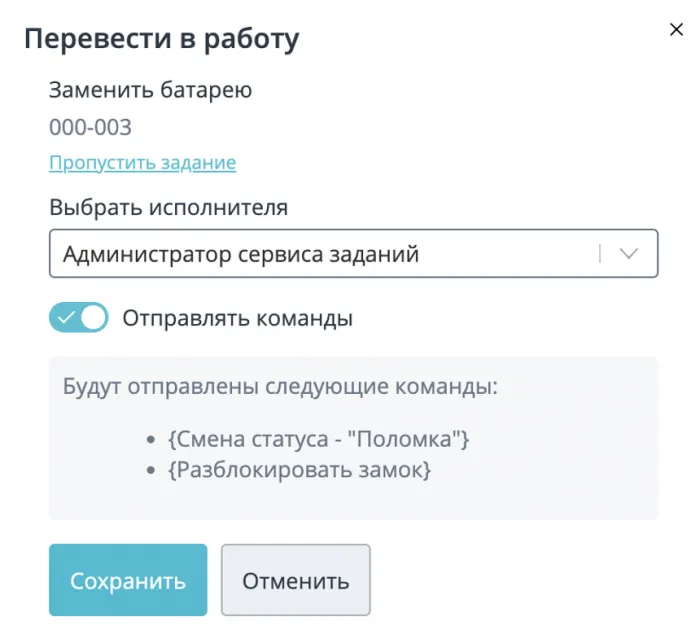This screenshot has width=700, height=639.
Task: Select the 'Администратор сервиса заданий' value text
Action: [241, 254]
